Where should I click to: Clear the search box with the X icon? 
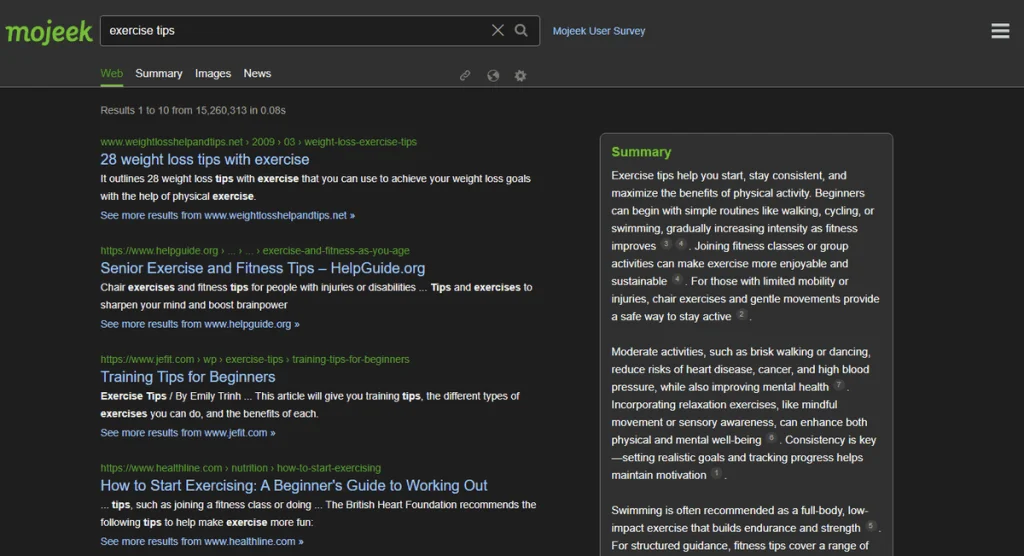coord(498,31)
